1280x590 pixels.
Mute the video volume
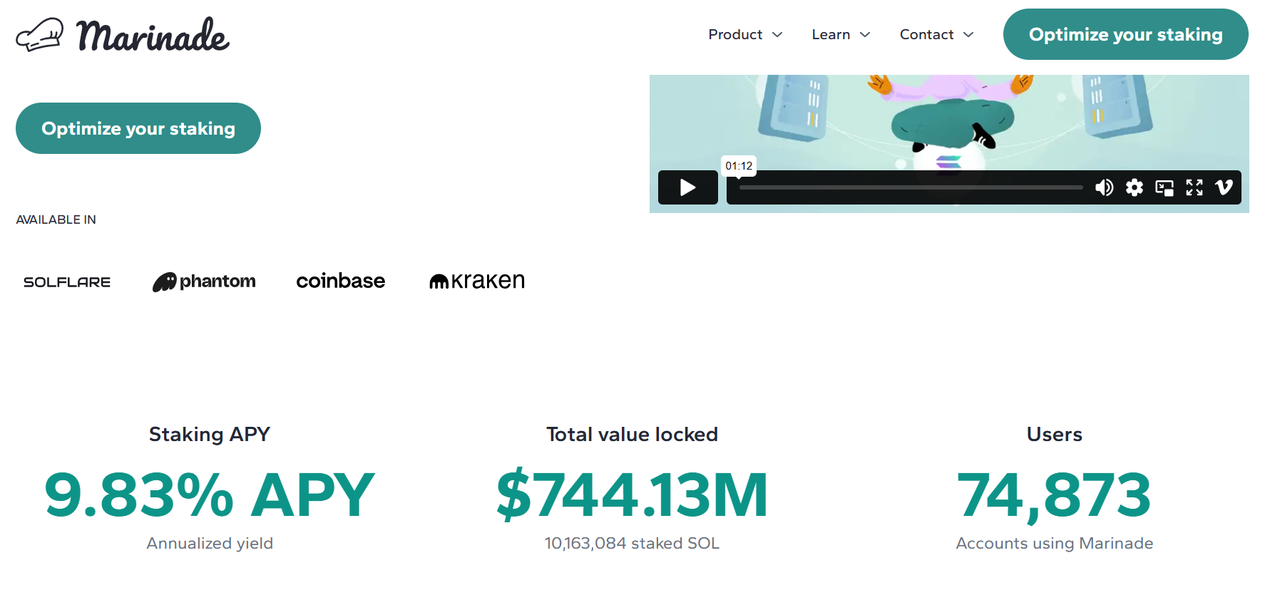pyautogui.click(x=1104, y=187)
